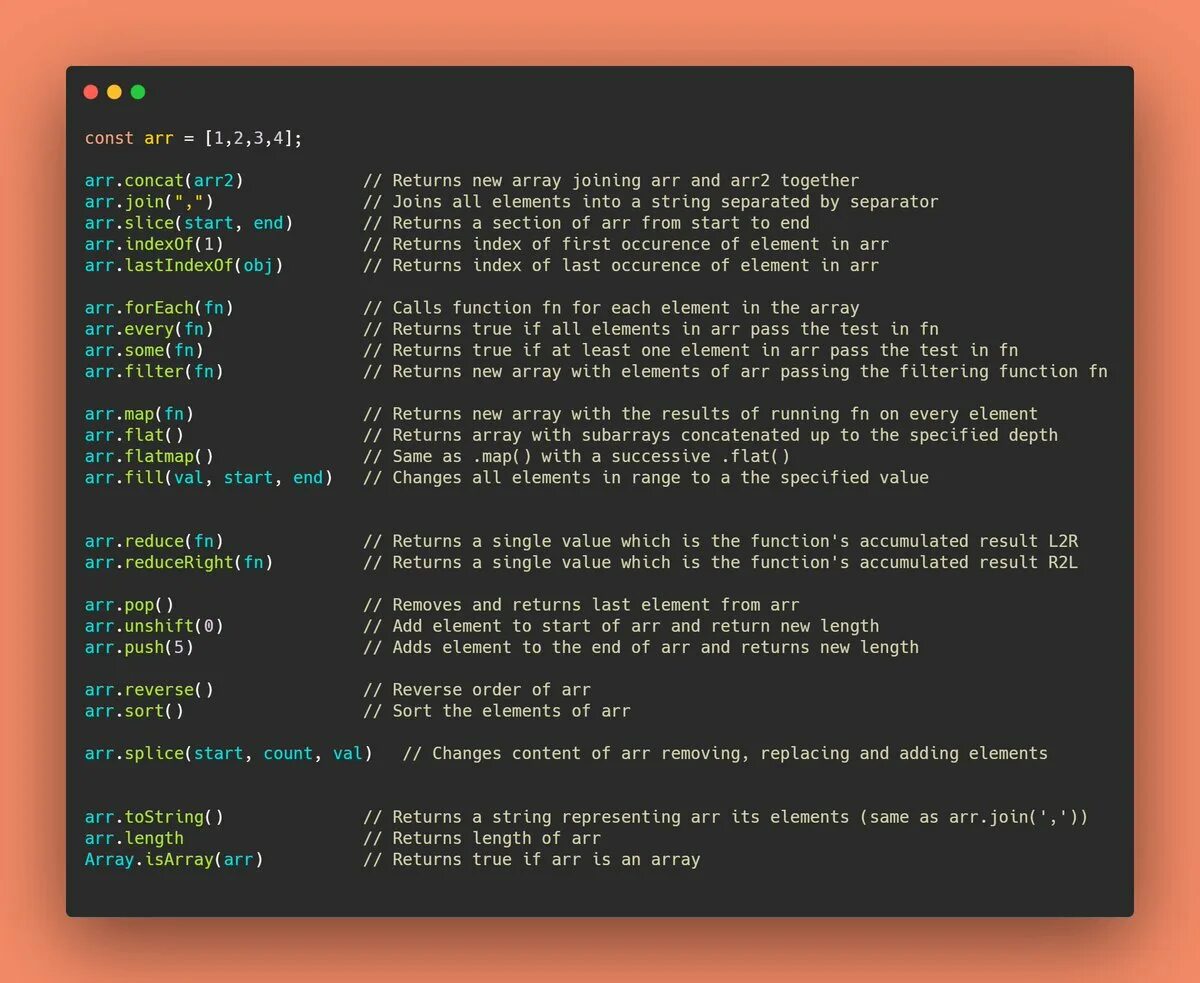Click the arr.reduceRight(fn) method call

pyautogui.click(x=179, y=562)
